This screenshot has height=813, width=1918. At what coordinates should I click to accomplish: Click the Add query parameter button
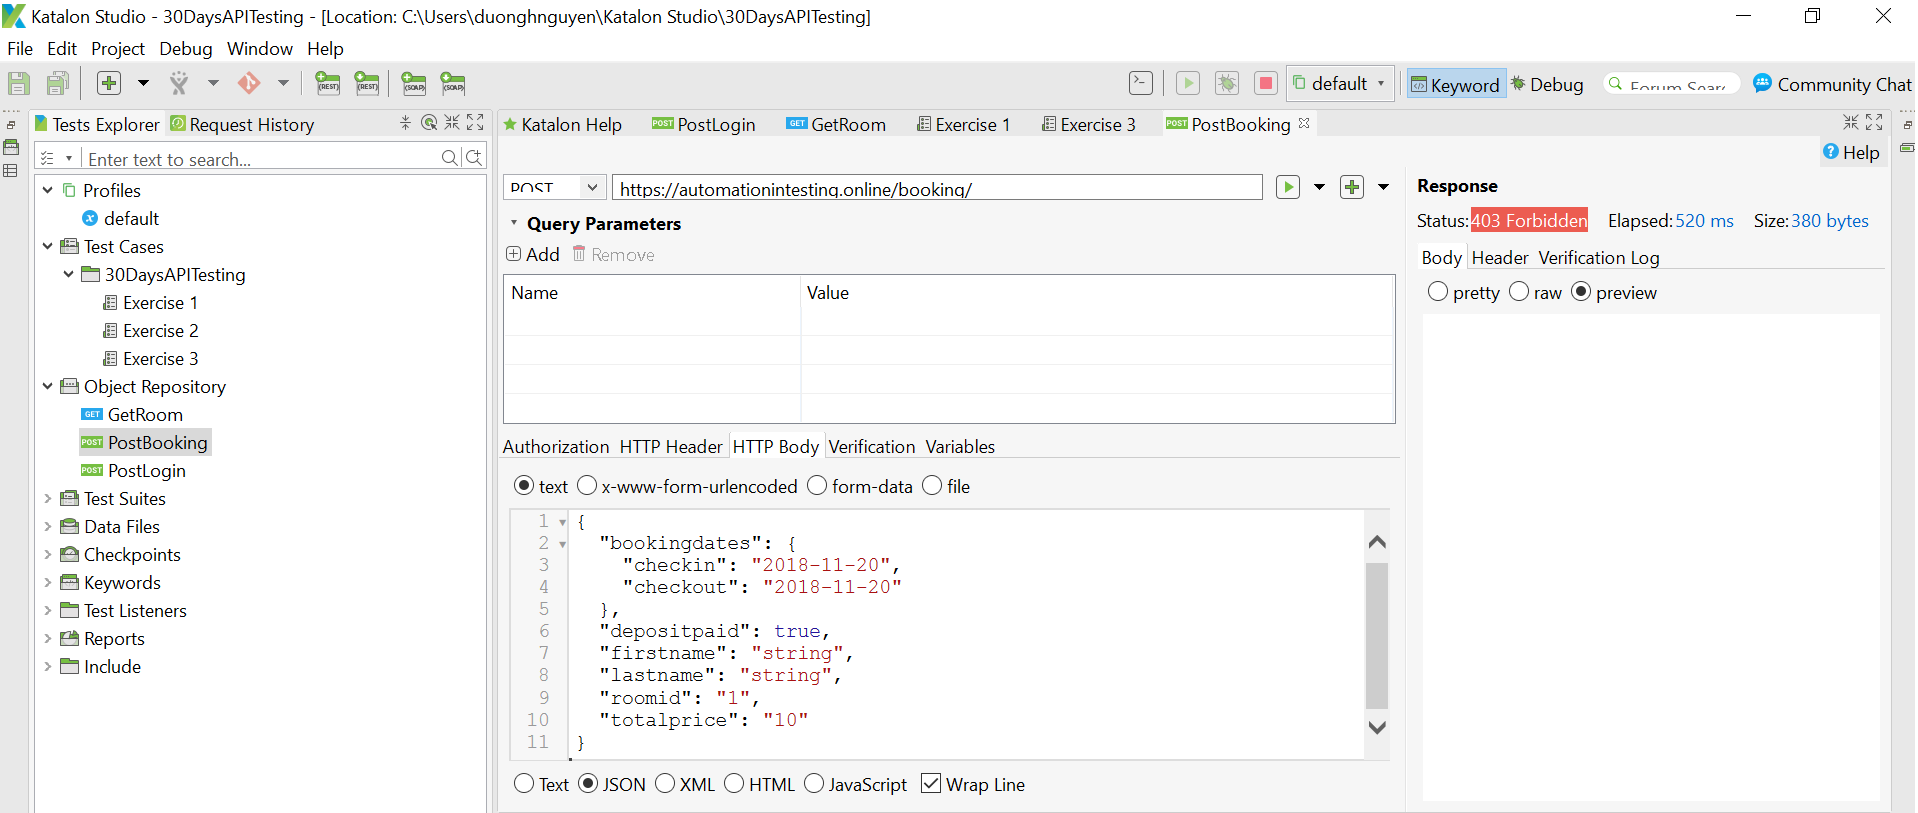click(x=533, y=255)
